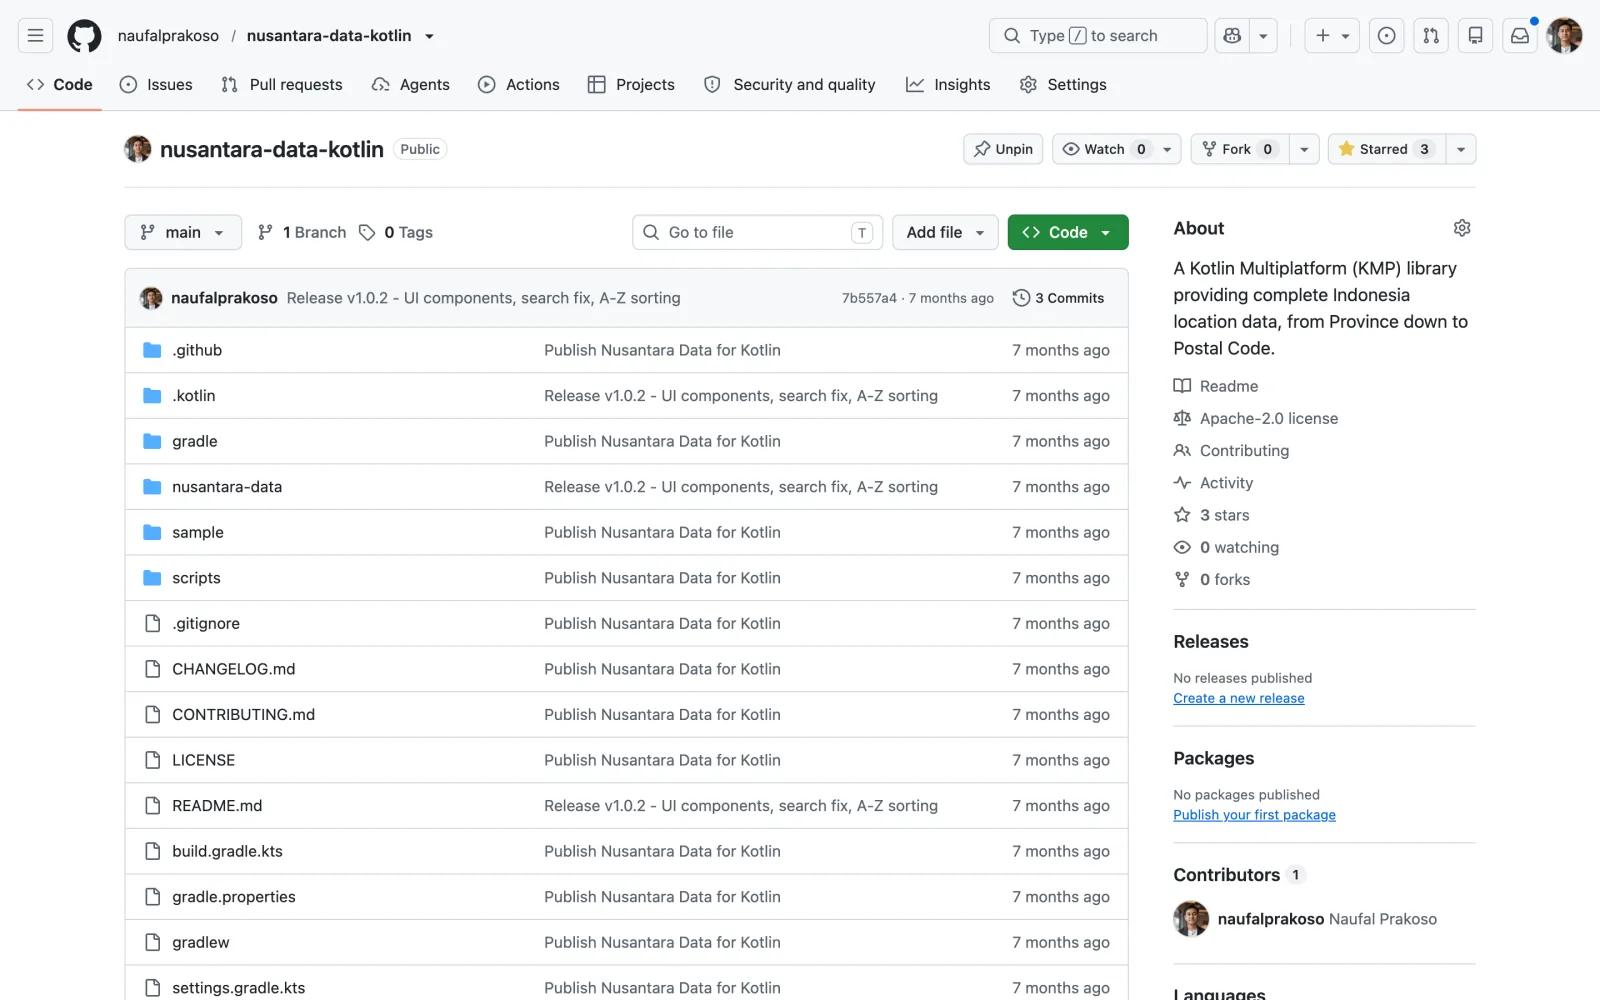Open the Projects tab

[x=631, y=85]
